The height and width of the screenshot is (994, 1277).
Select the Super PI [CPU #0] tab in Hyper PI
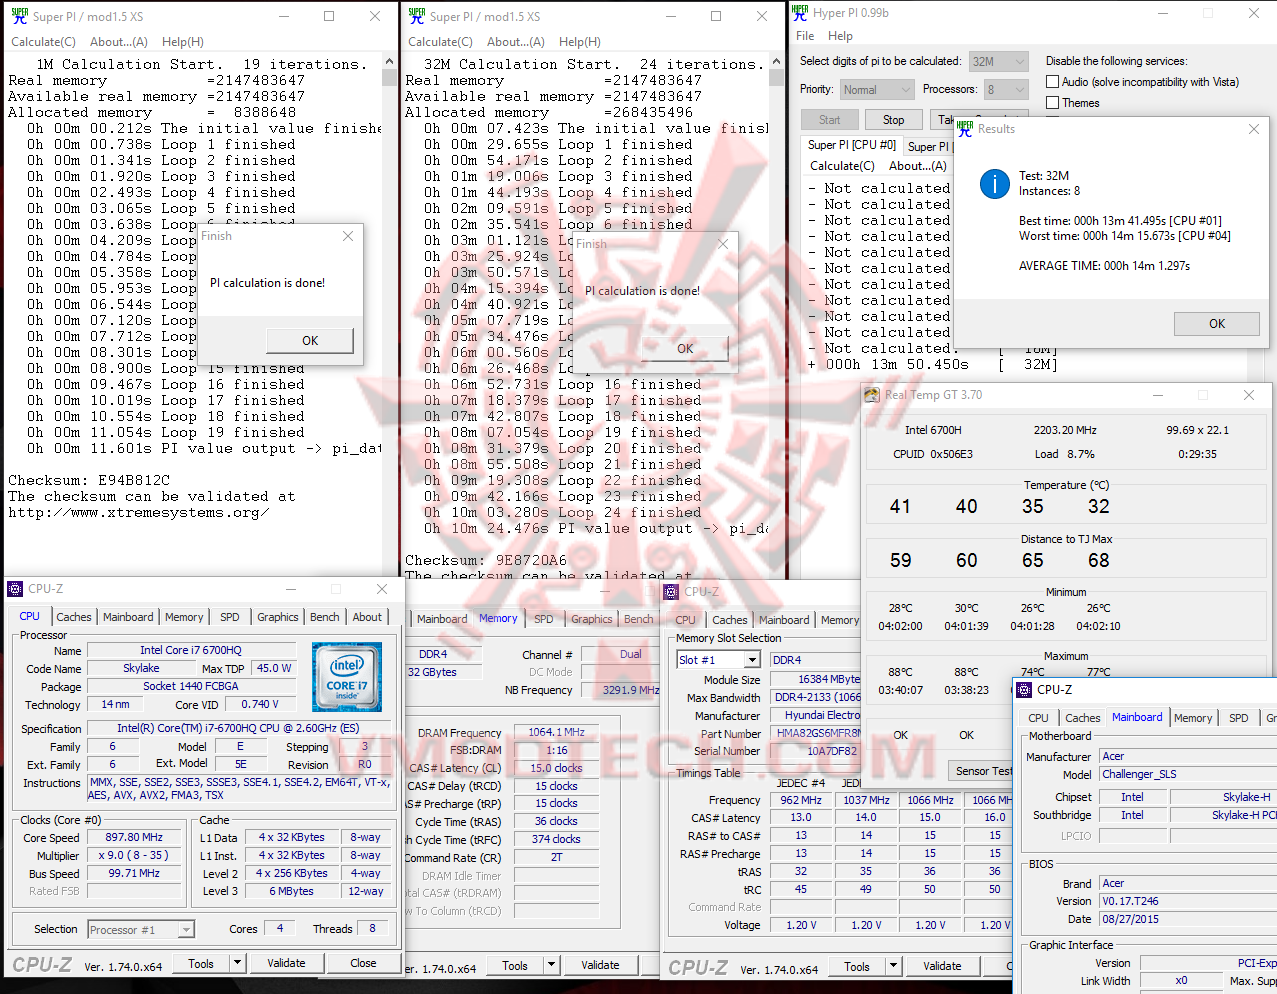[x=852, y=145]
